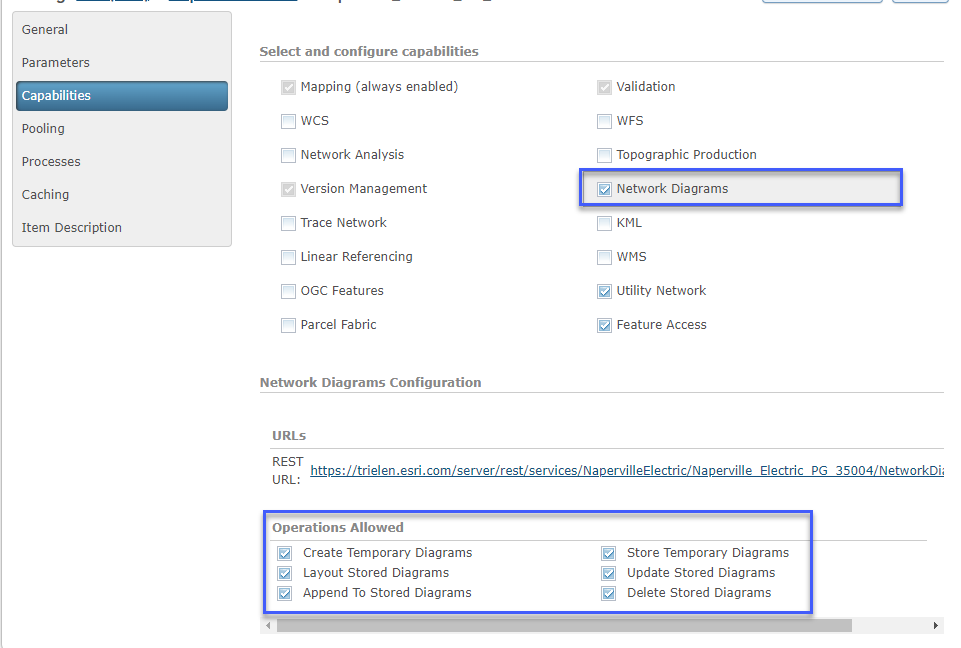961x648 pixels.
Task: Open the General settings tab
Action: tap(45, 29)
